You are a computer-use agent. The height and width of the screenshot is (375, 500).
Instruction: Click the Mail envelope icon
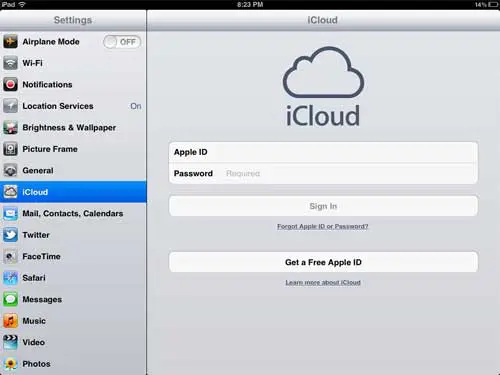(x=10, y=213)
